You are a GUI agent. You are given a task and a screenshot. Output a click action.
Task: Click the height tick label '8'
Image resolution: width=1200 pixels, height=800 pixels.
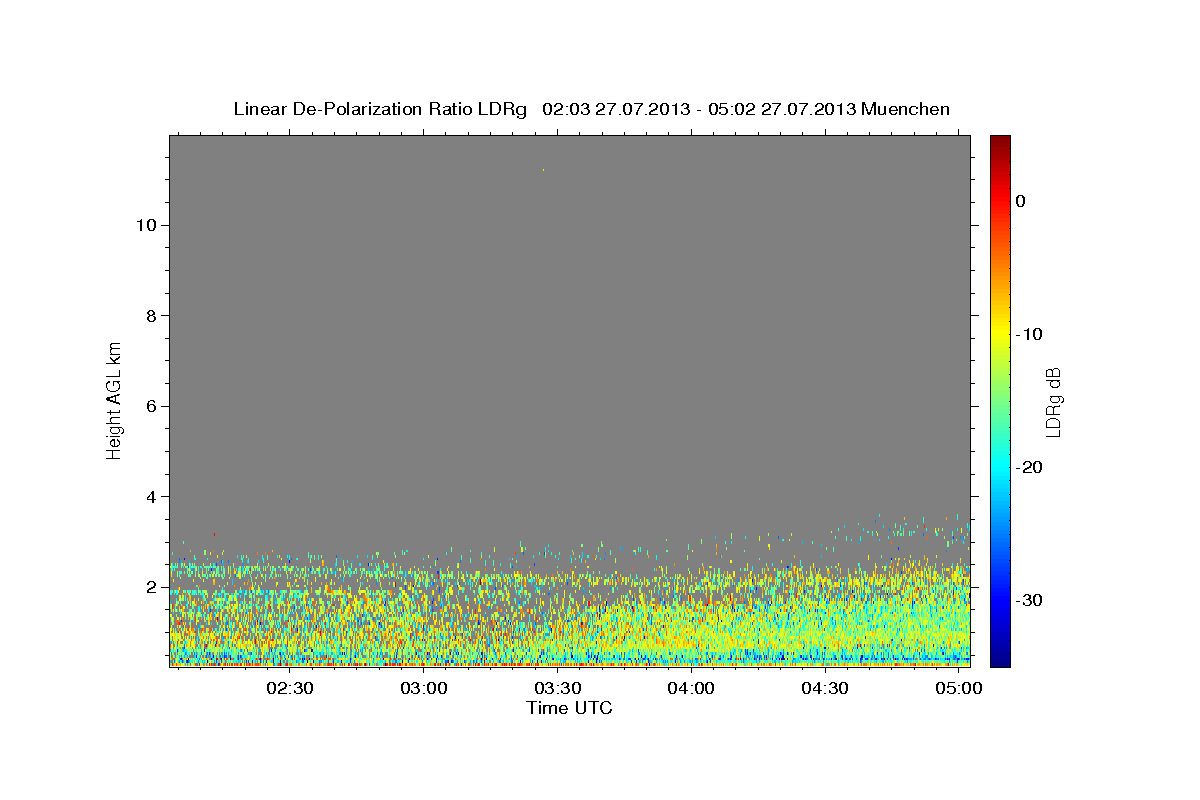[x=150, y=316]
